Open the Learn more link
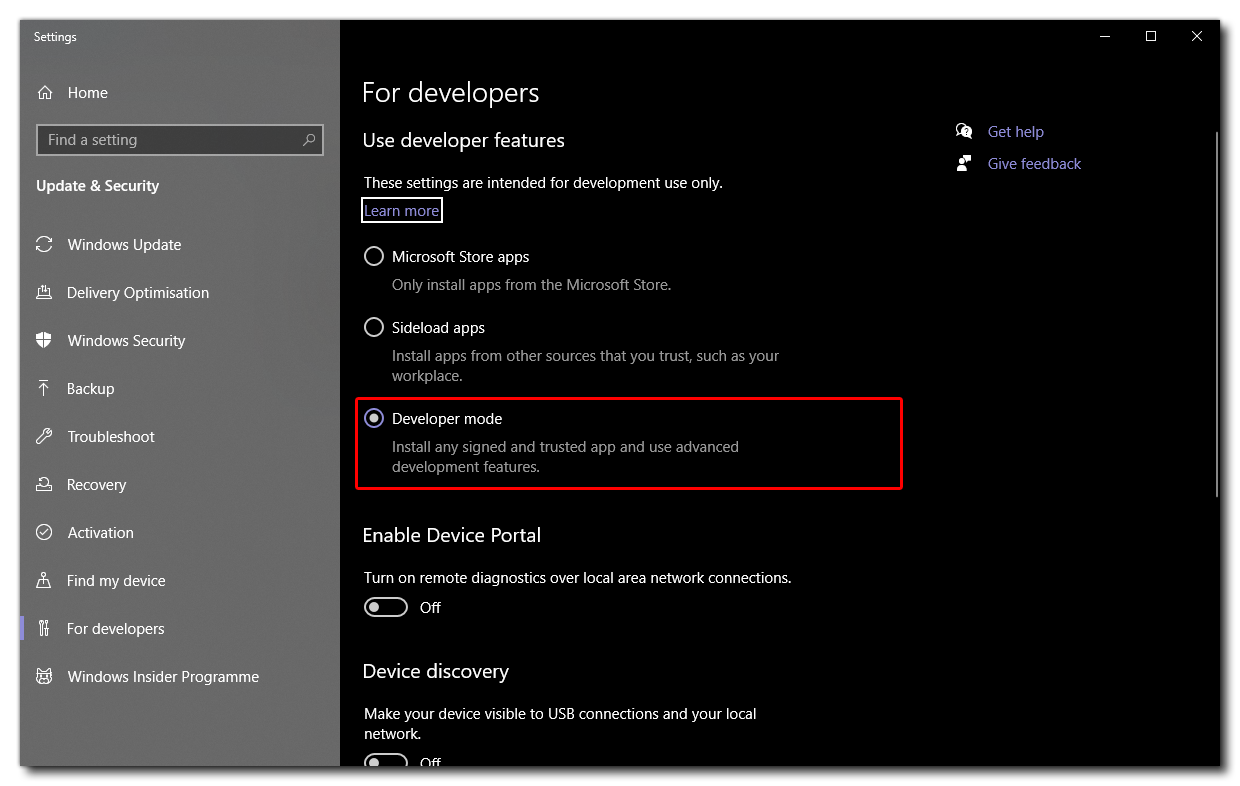The image size is (1240, 786). 401,211
